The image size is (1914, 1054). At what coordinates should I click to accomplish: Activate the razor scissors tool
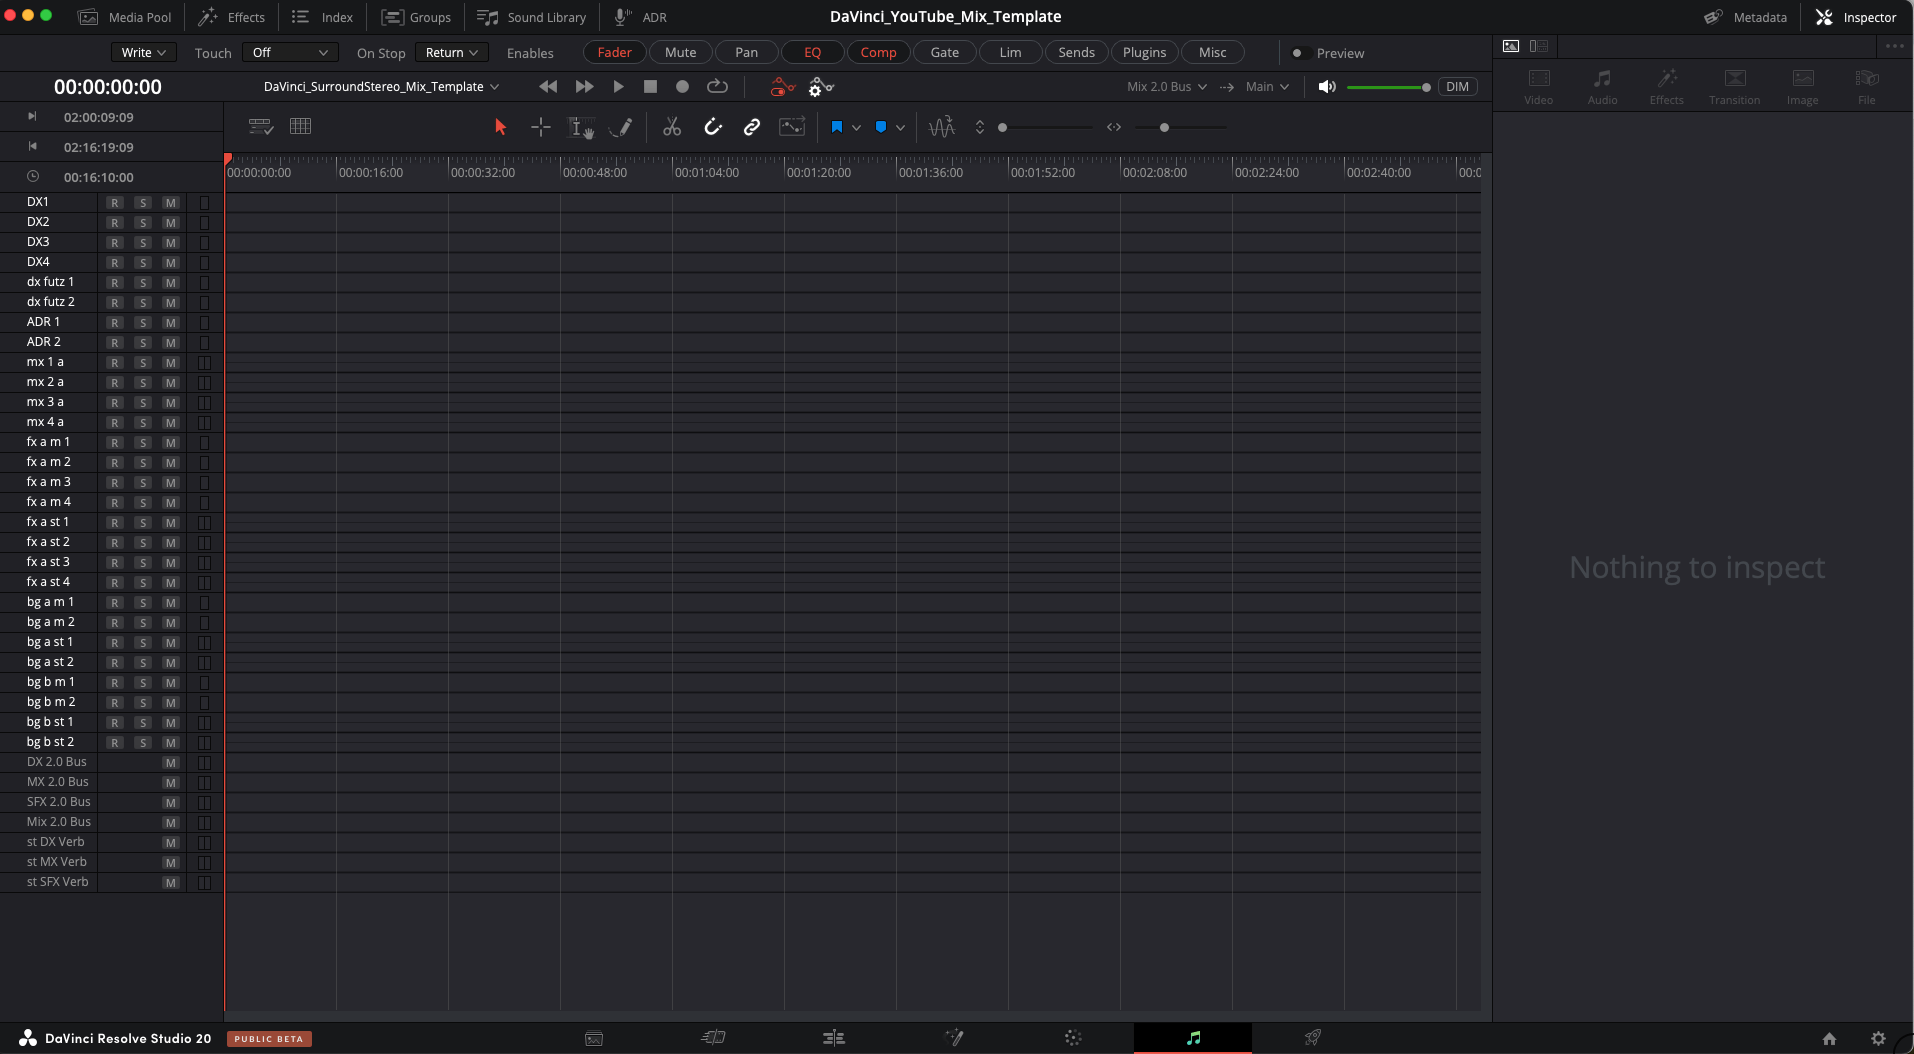[x=672, y=127]
